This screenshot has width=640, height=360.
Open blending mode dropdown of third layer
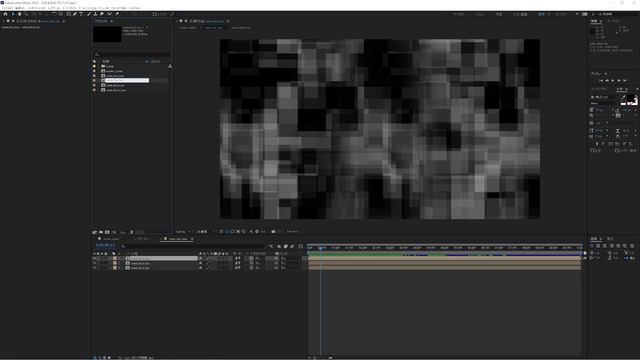[238, 268]
